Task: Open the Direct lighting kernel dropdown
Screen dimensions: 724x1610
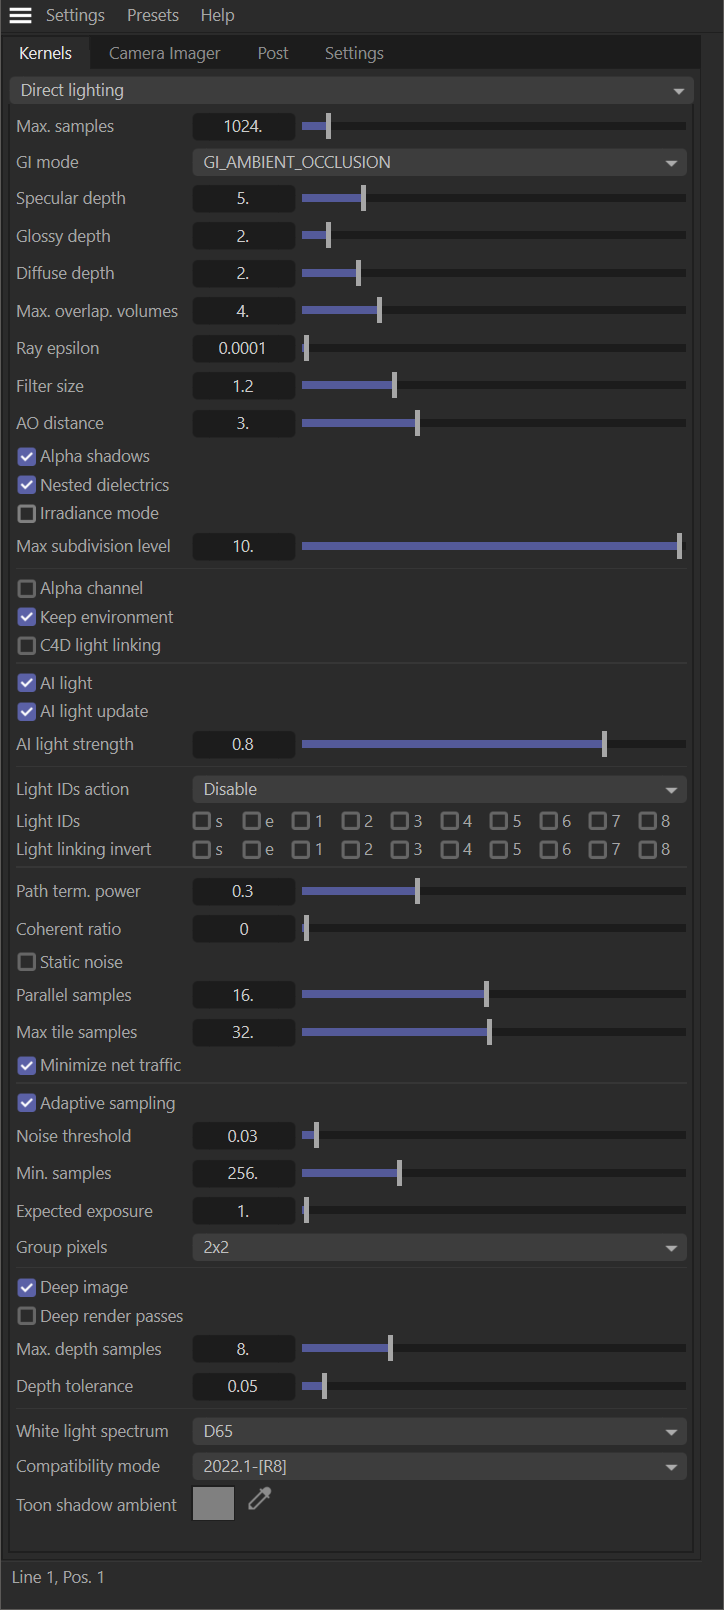Action: (x=350, y=90)
